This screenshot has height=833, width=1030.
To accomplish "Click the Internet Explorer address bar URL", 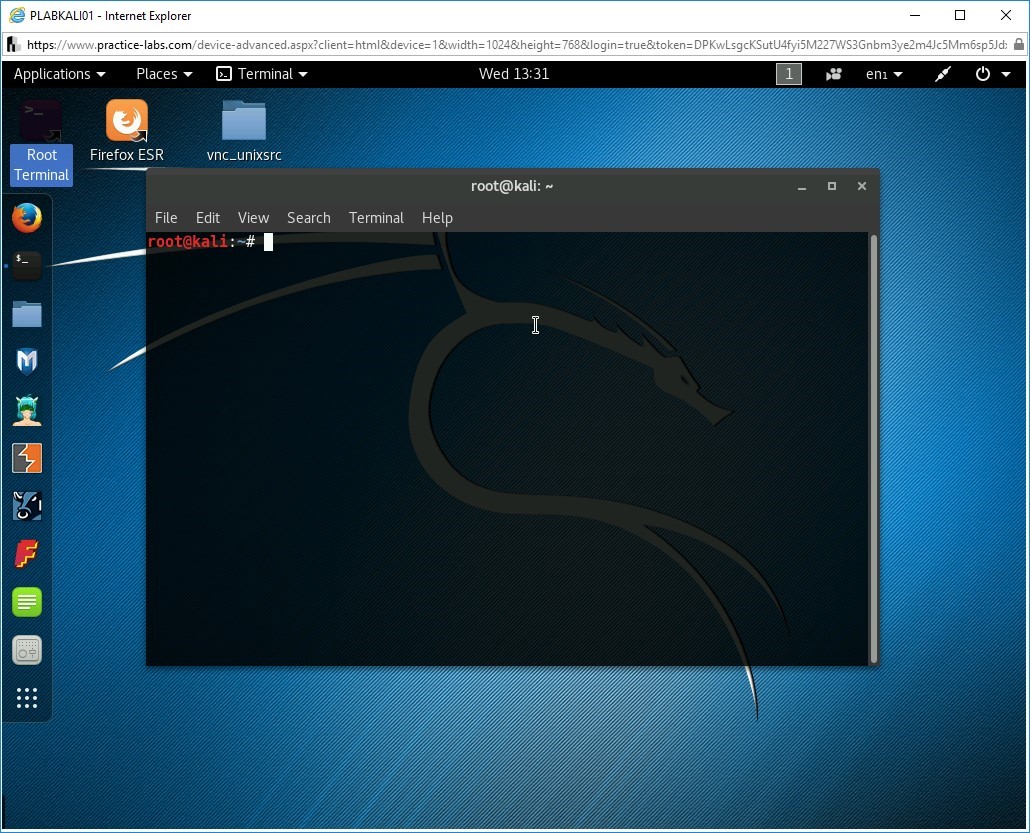I will click(516, 45).
